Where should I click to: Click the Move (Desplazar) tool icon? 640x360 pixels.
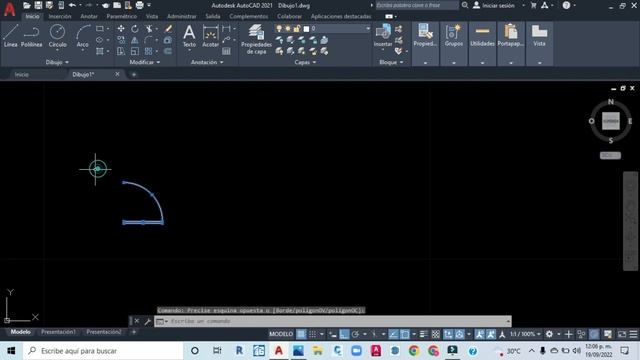(x=121, y=29)
